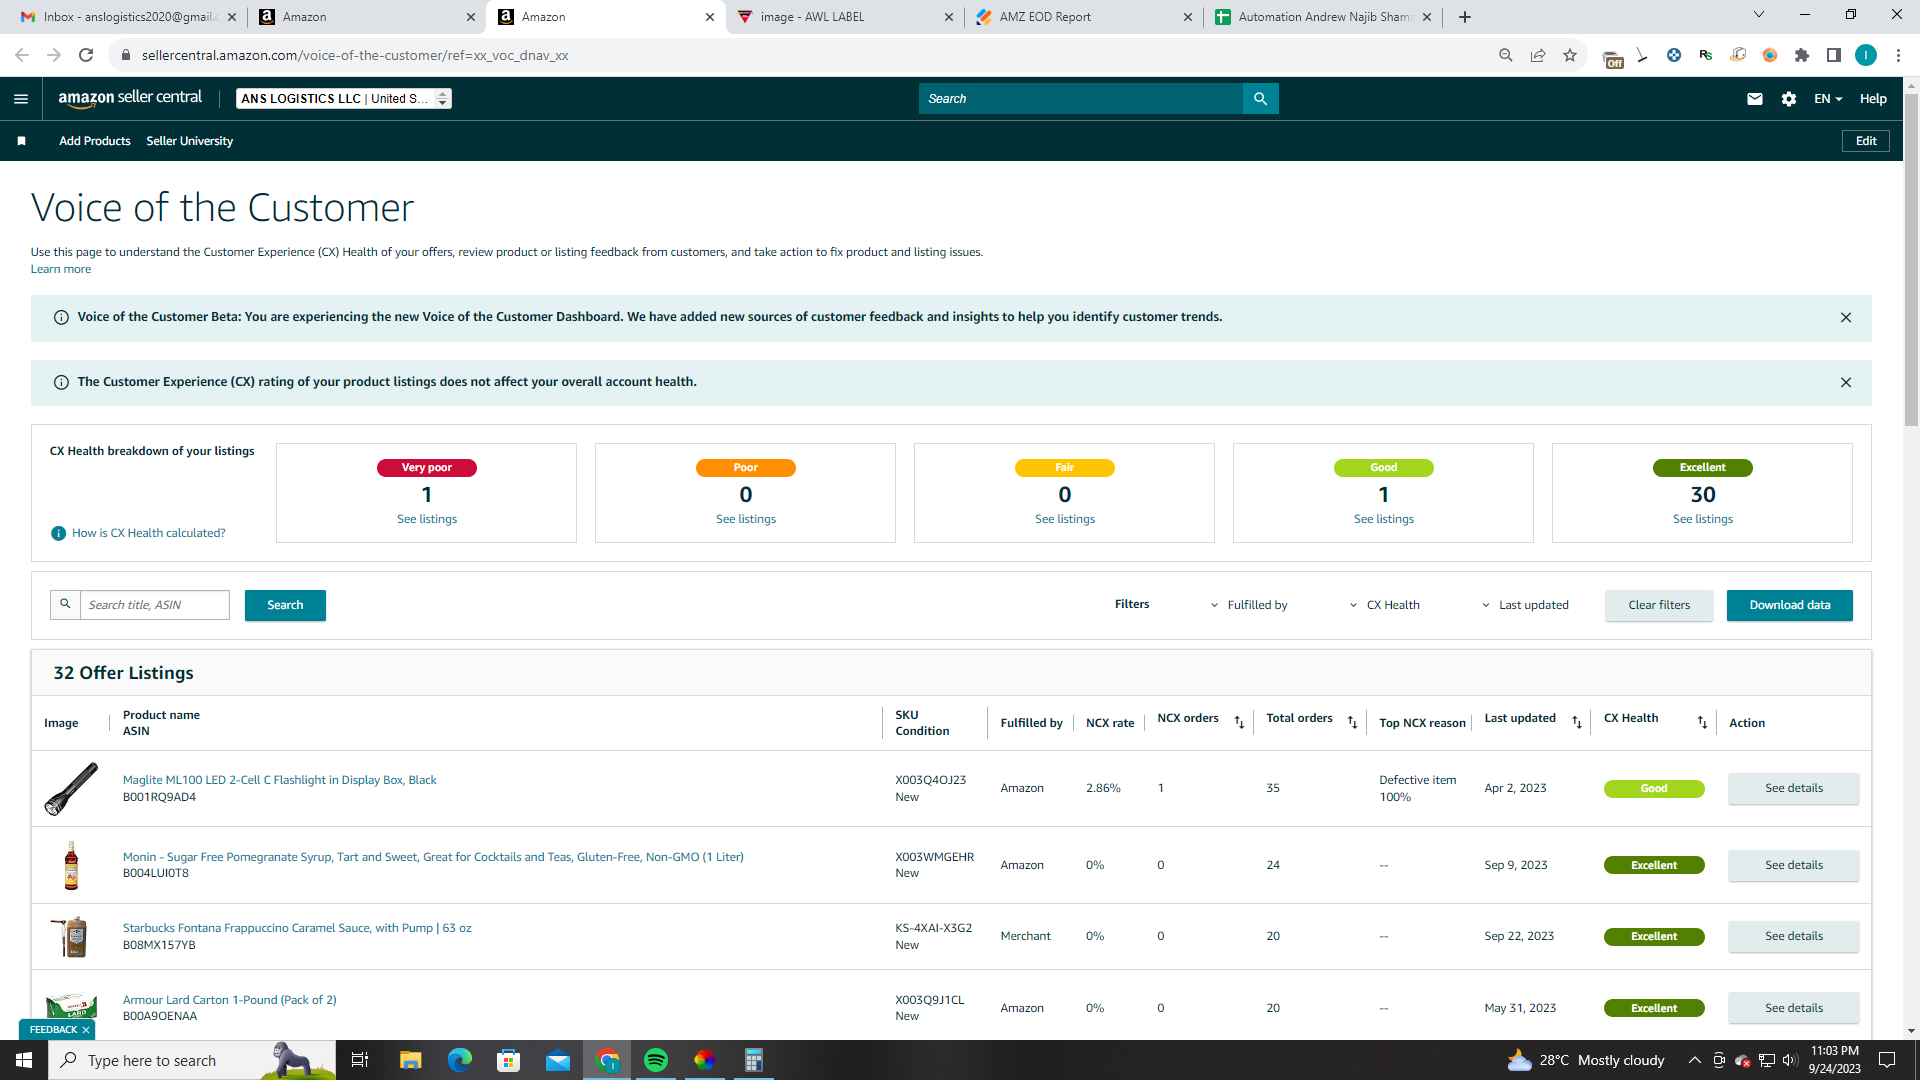
Task: Click Download data button
Action: pyautogui.click(x=1790, y=605)
